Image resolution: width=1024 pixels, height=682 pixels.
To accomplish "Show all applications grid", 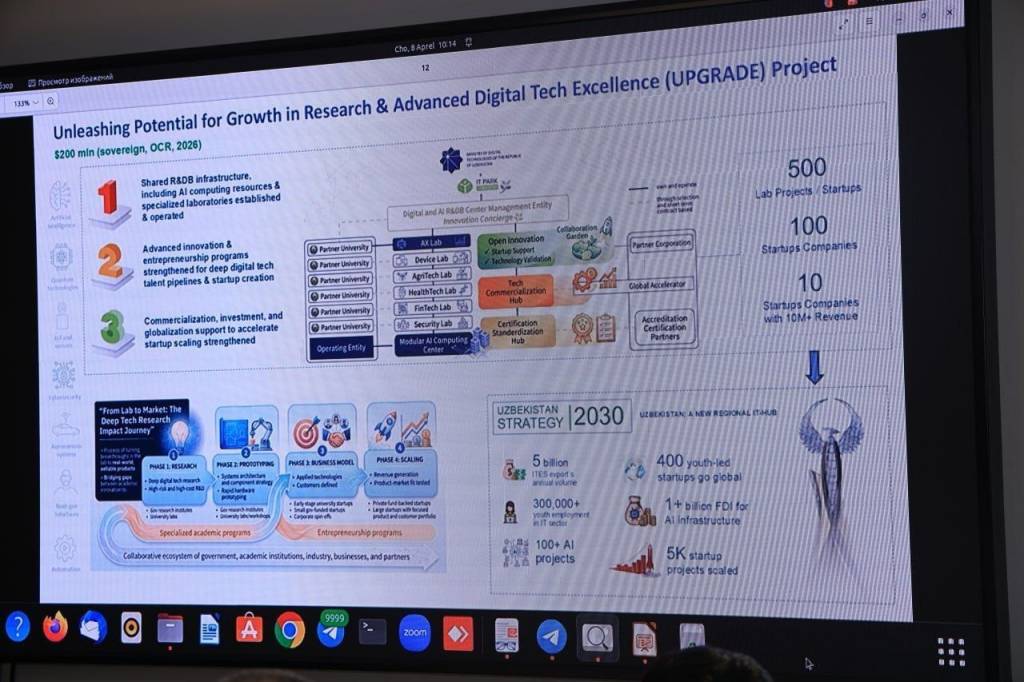I will click(x=951, y=651).
